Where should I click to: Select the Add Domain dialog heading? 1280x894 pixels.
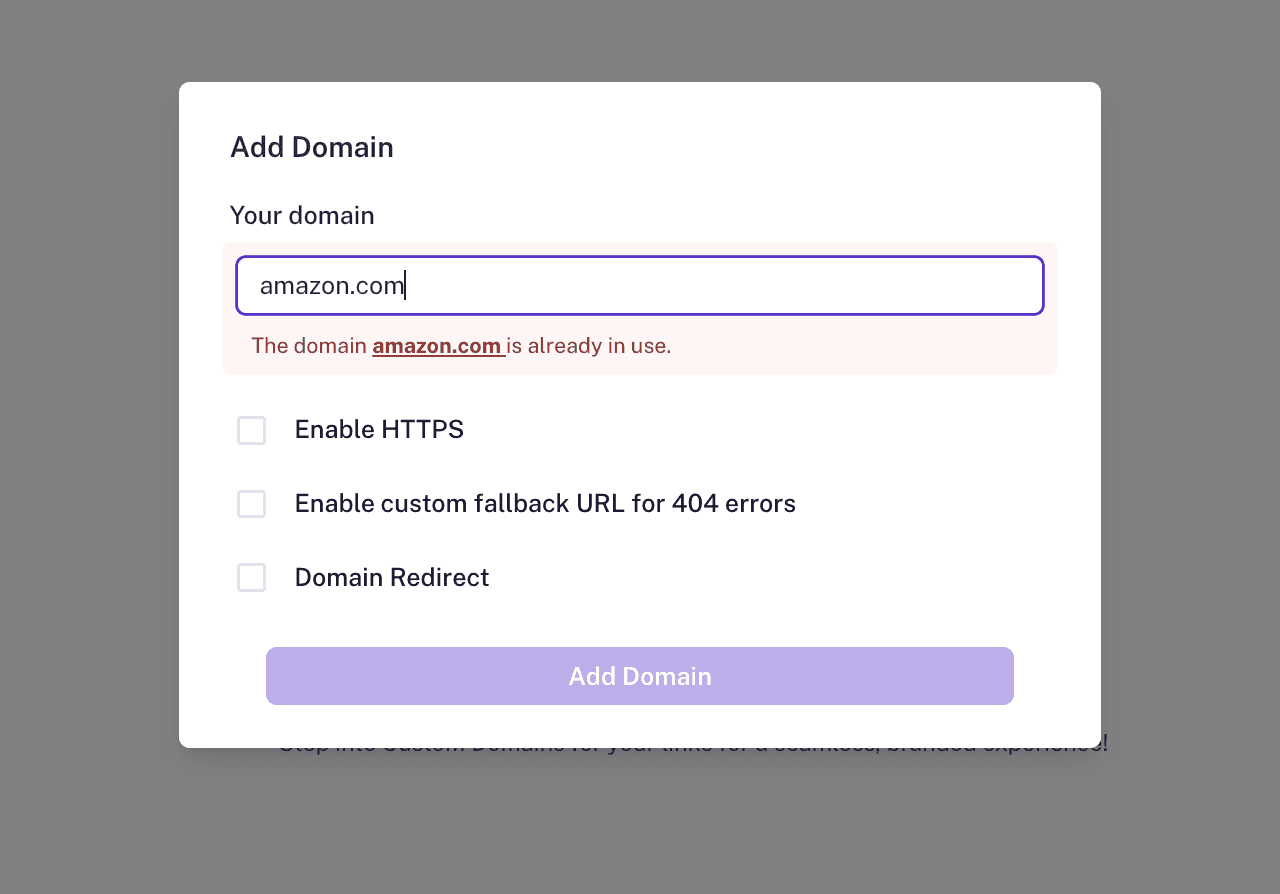click(312, 147)
